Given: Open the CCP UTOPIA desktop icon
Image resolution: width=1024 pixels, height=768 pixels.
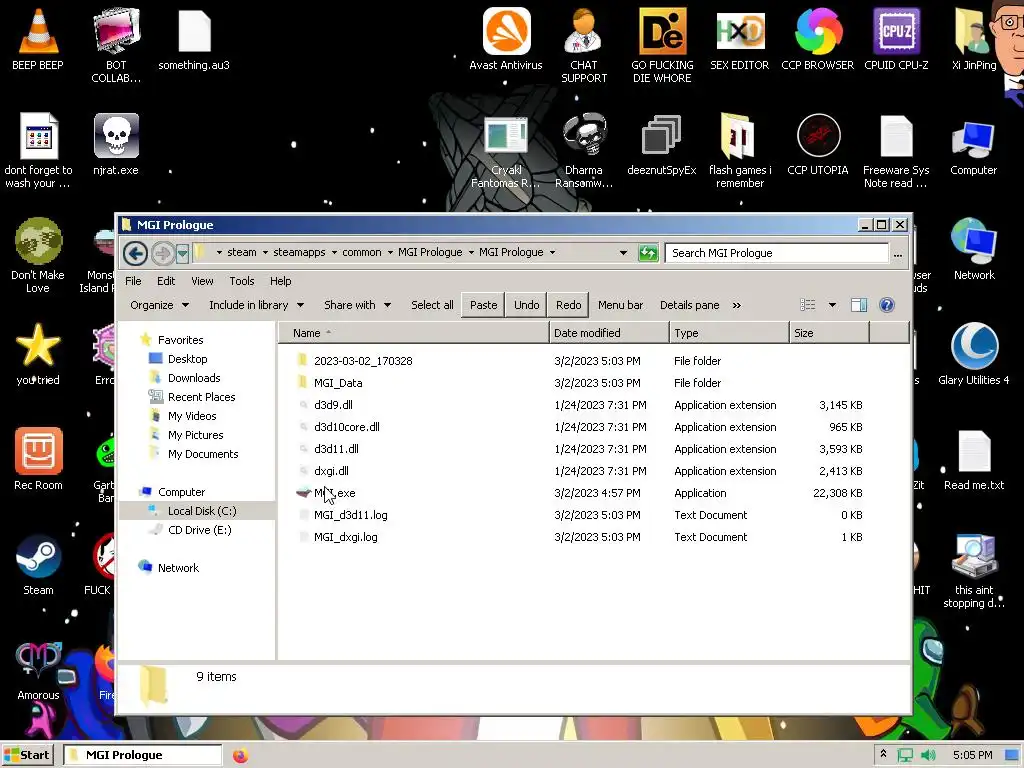Looking at the screenshot, I should (818, 144).
